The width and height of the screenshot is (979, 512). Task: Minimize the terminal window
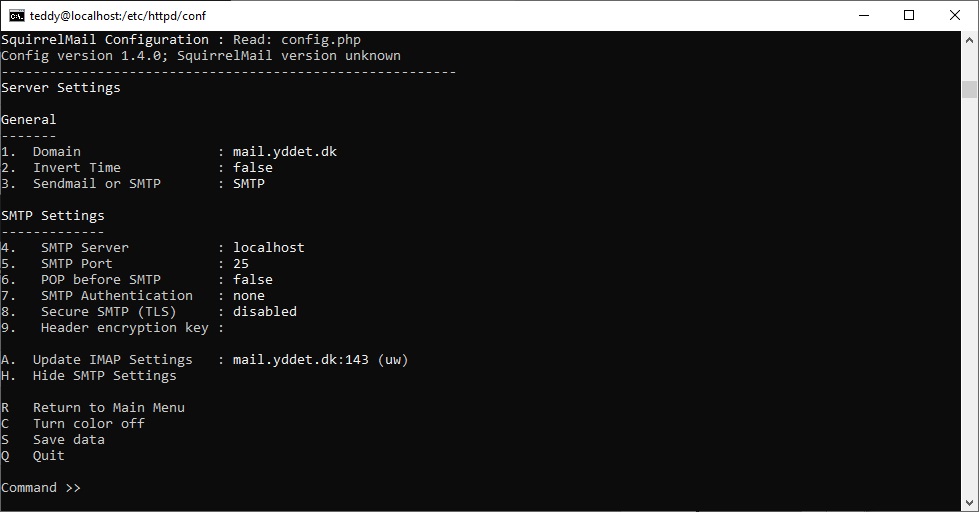pos(864,16)
